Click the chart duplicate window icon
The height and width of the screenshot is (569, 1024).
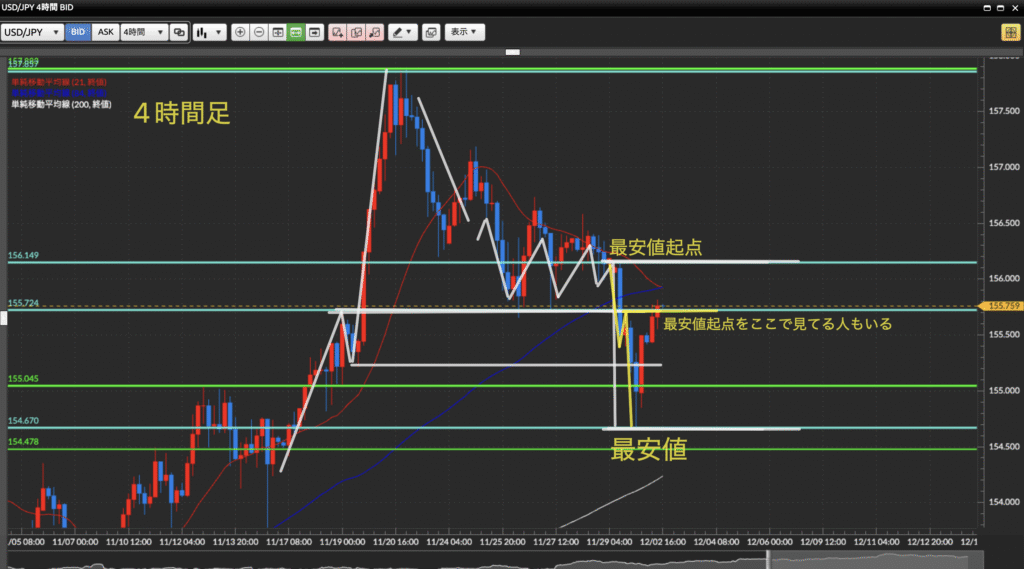431,32
